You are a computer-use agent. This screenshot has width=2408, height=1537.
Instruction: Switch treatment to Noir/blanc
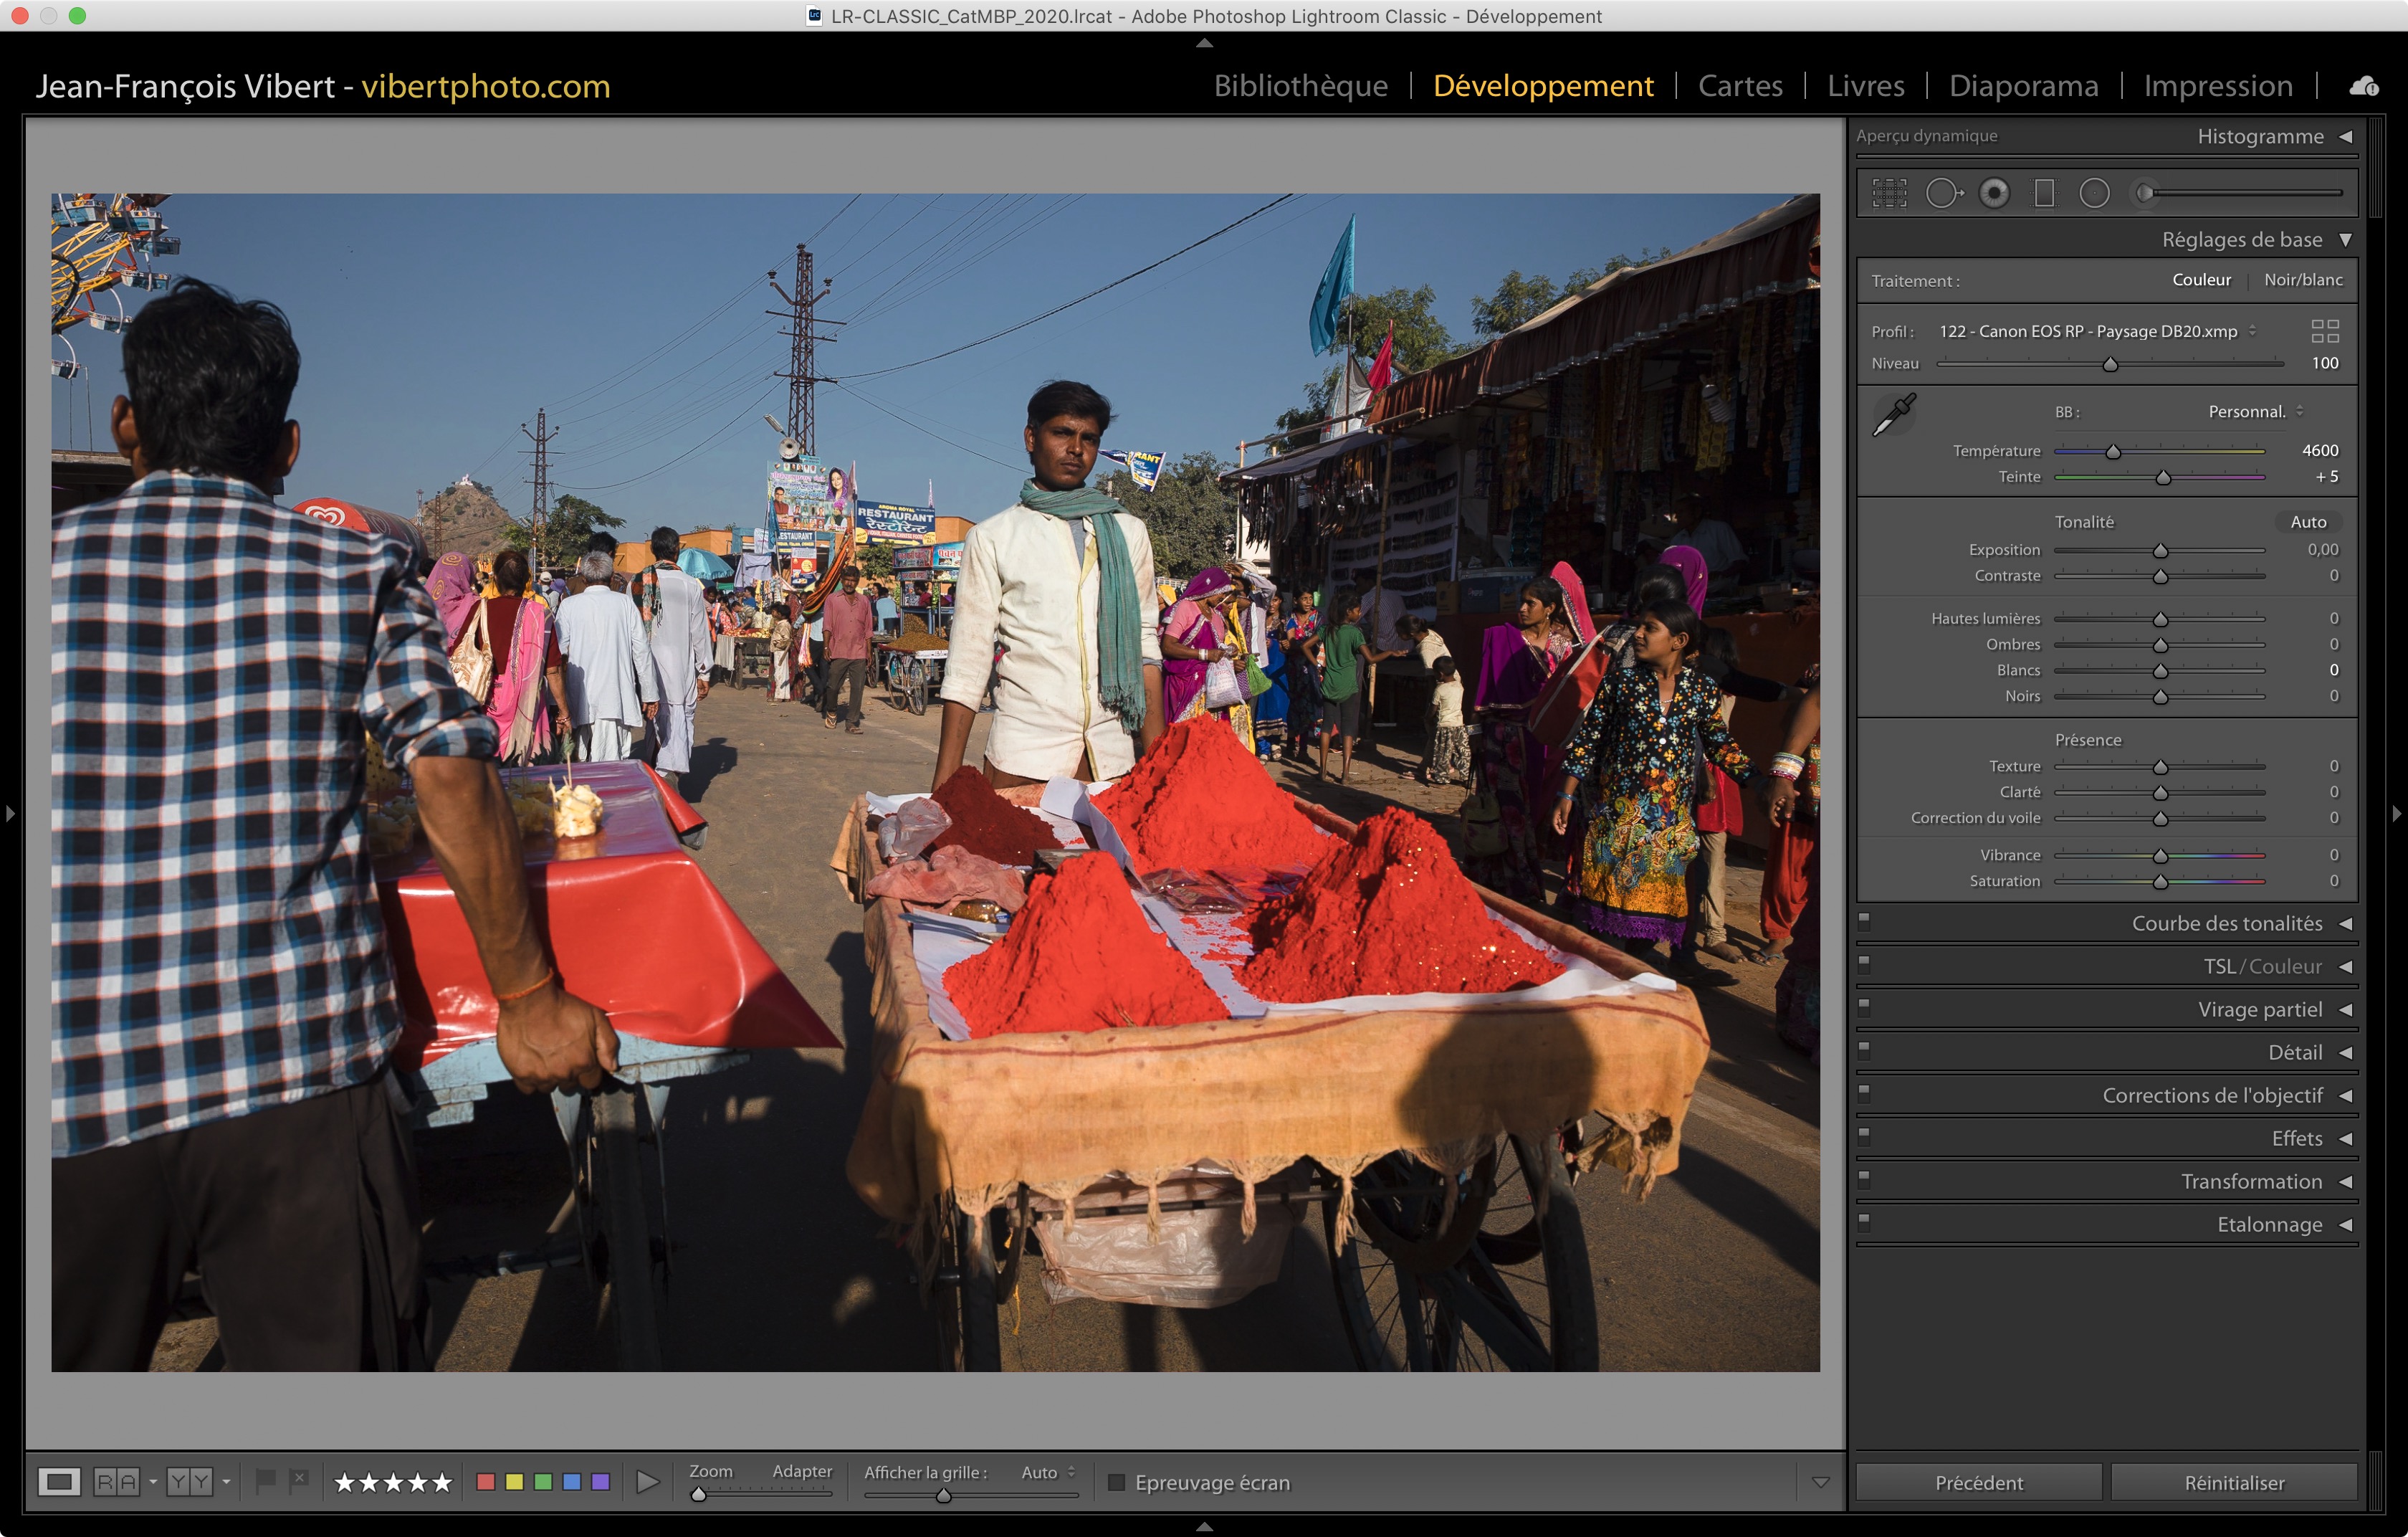point(2303,280)
